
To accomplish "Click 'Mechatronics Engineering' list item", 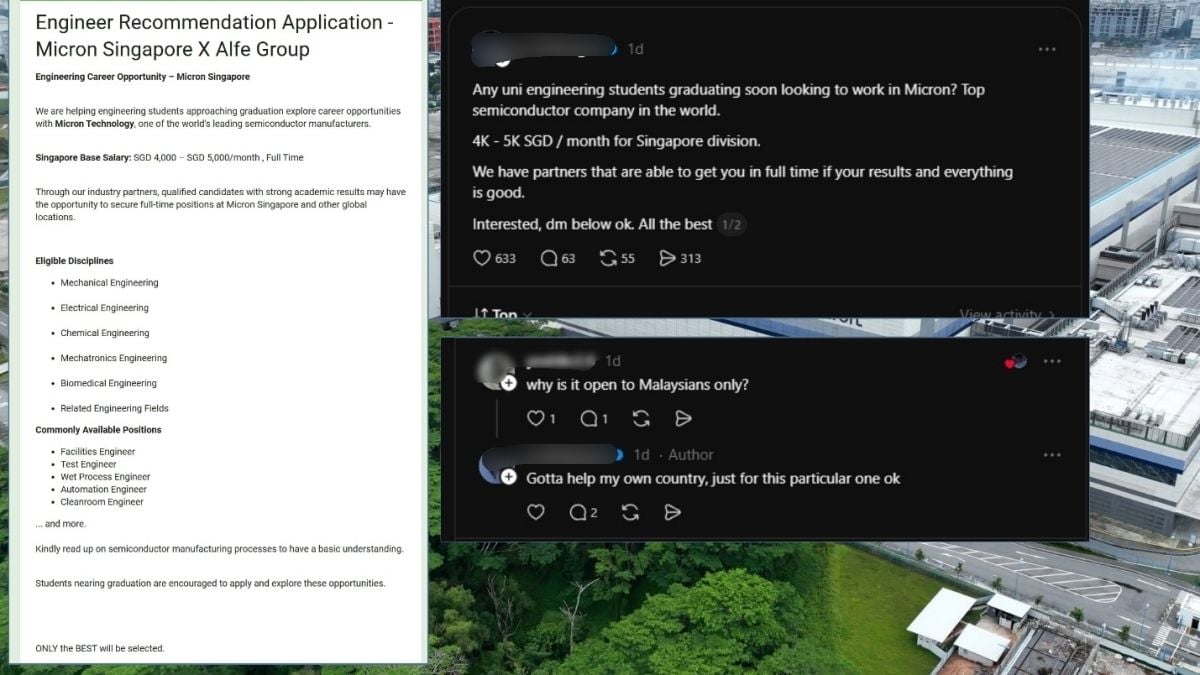I will (113, 358).
